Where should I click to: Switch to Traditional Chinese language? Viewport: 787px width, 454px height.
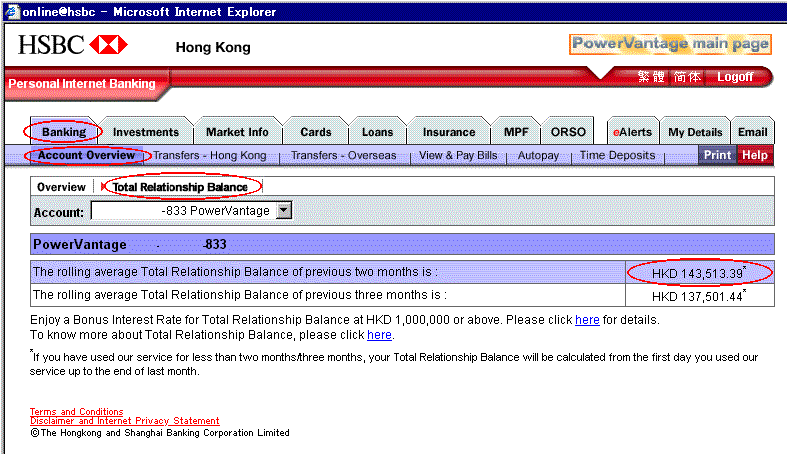tap(651, 77)
